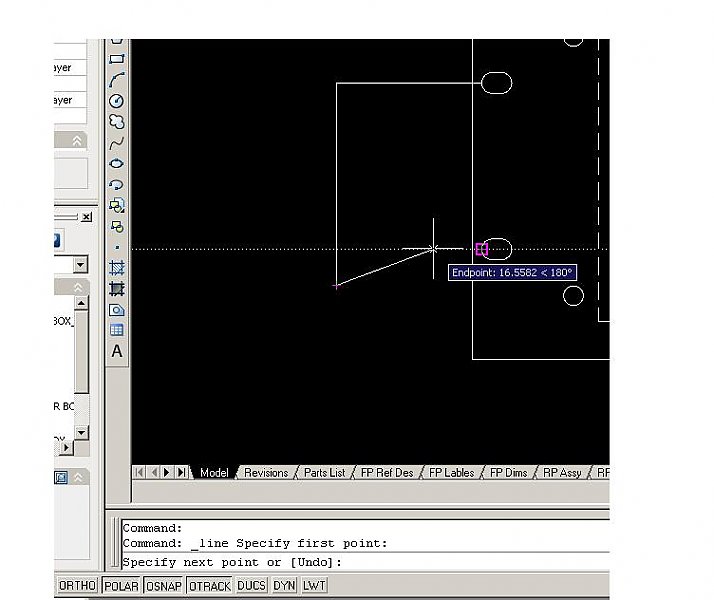Select the Gradient fill tool
Viewport: 714px width, 600px height.
(x=117, y=289)
